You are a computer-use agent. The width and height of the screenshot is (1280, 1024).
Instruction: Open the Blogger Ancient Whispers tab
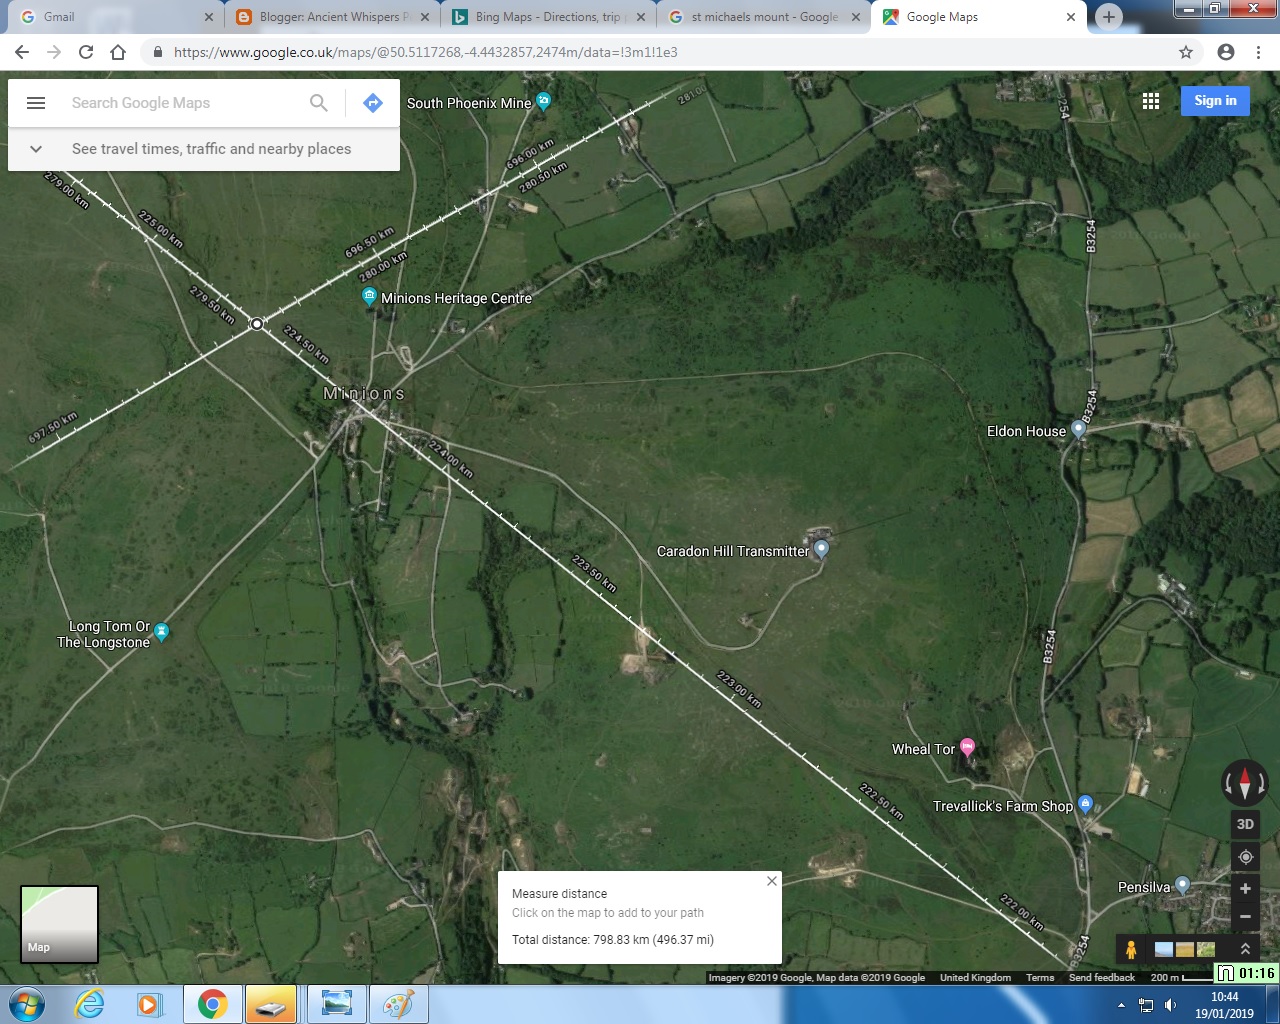point(330,17)
